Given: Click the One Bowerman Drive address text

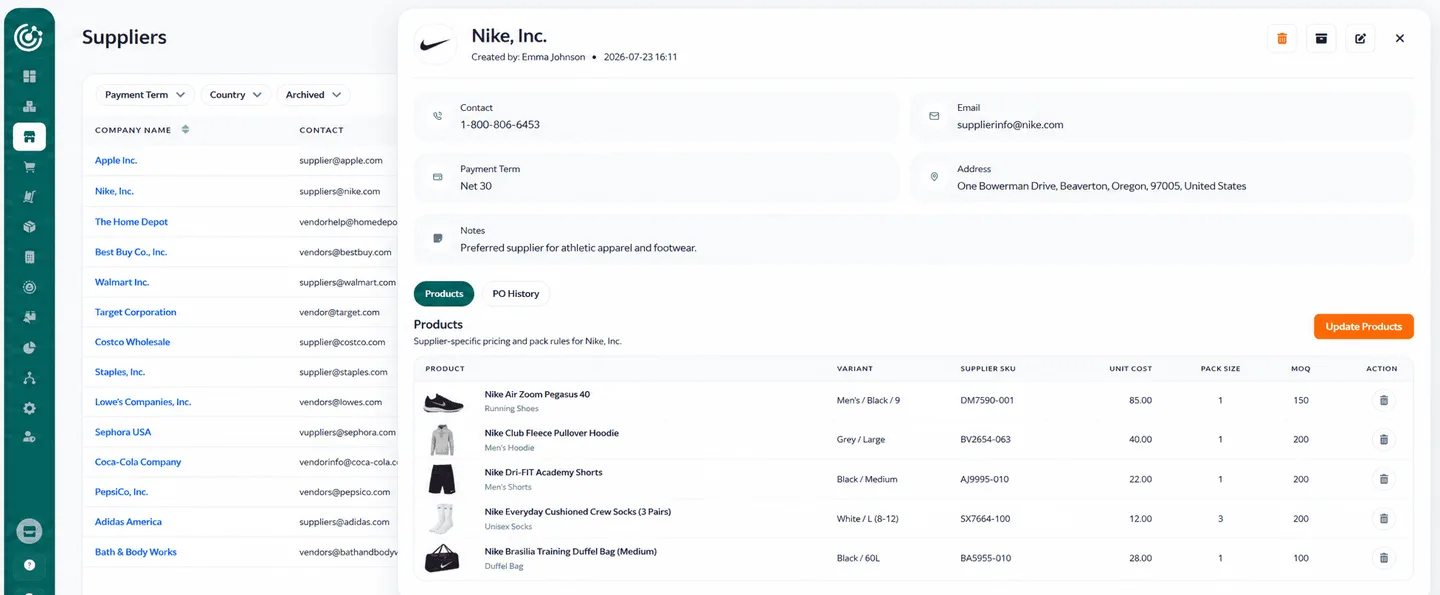Looking at the screenshot, I should pyautogui.click(x=1101, y=186).
